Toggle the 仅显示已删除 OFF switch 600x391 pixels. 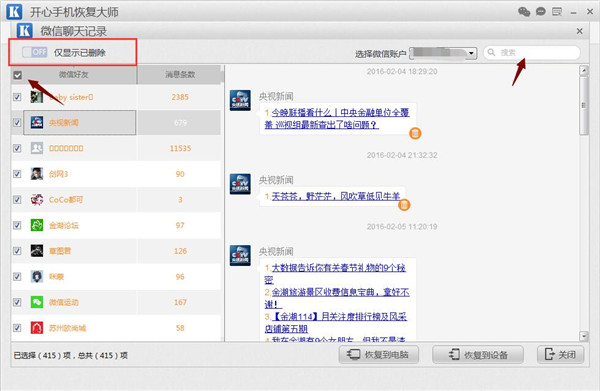[x=34, y=52]
